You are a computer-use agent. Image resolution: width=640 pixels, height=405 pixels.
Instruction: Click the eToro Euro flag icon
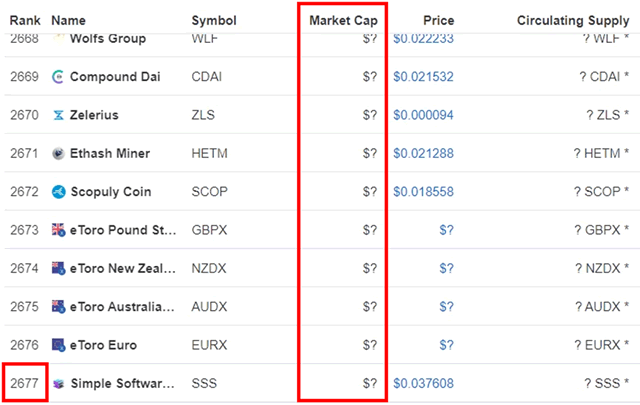pyautogui.click(x=58, y=345)
